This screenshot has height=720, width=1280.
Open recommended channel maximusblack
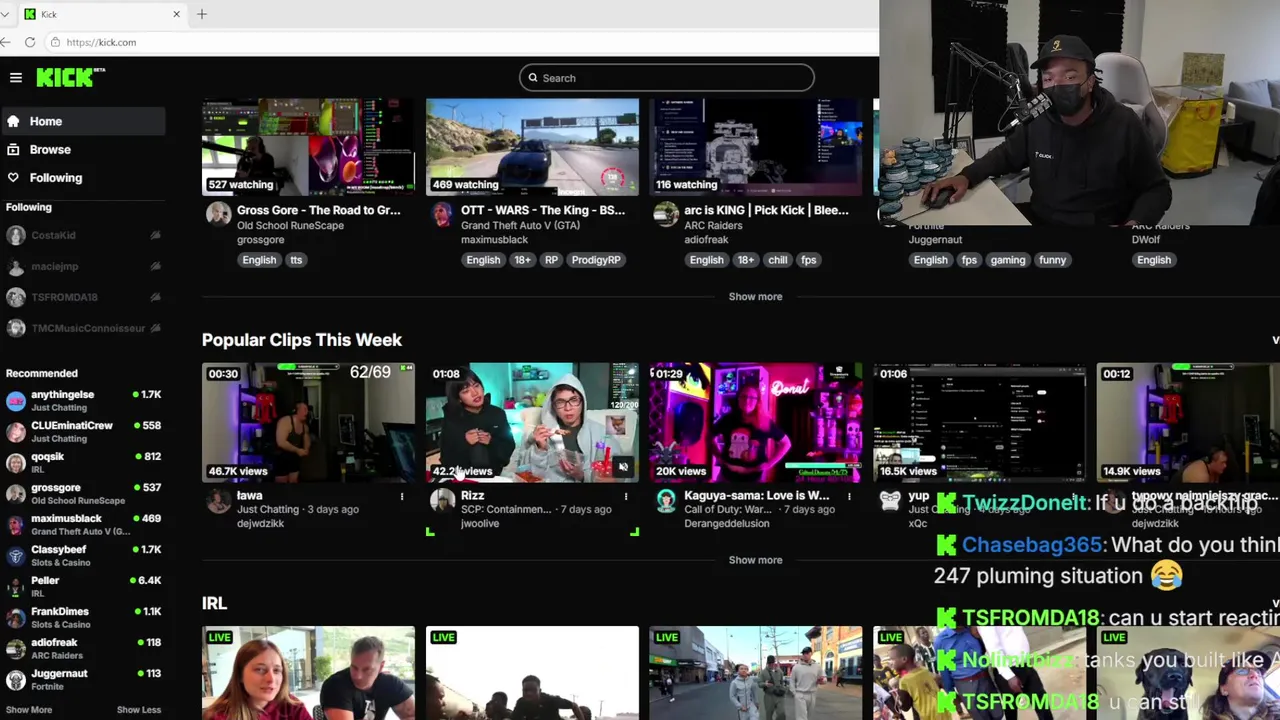point(83,525)
